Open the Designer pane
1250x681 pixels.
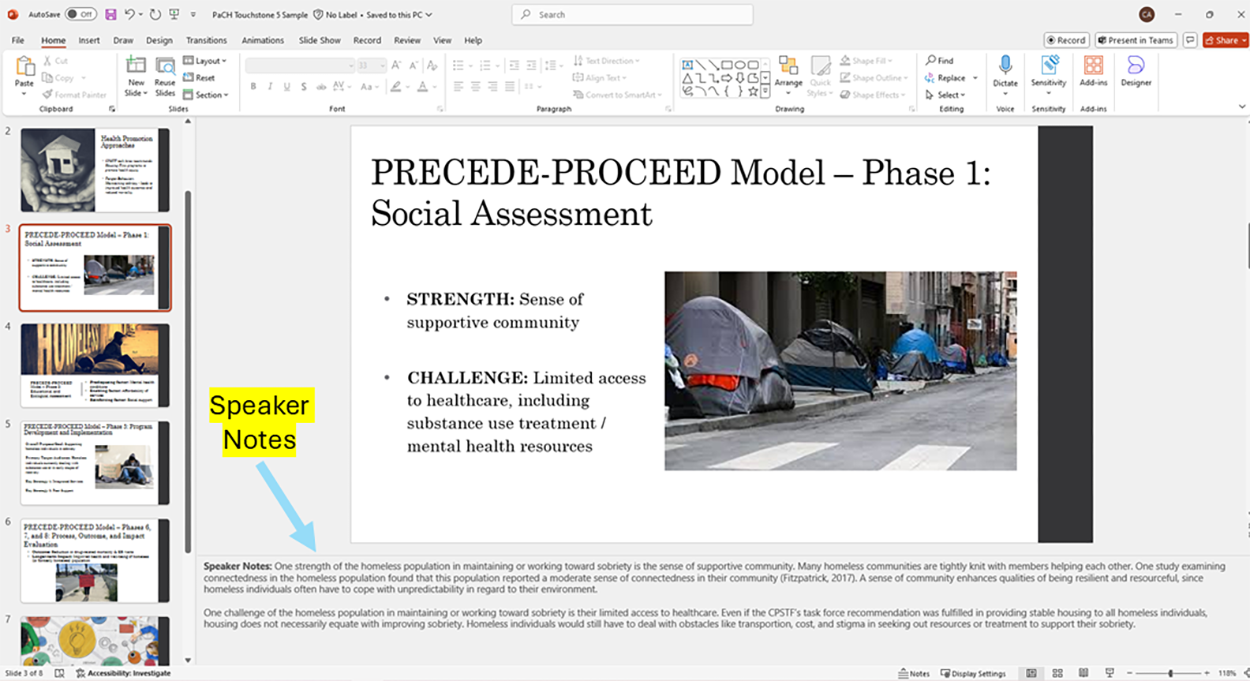(1135, 68)
